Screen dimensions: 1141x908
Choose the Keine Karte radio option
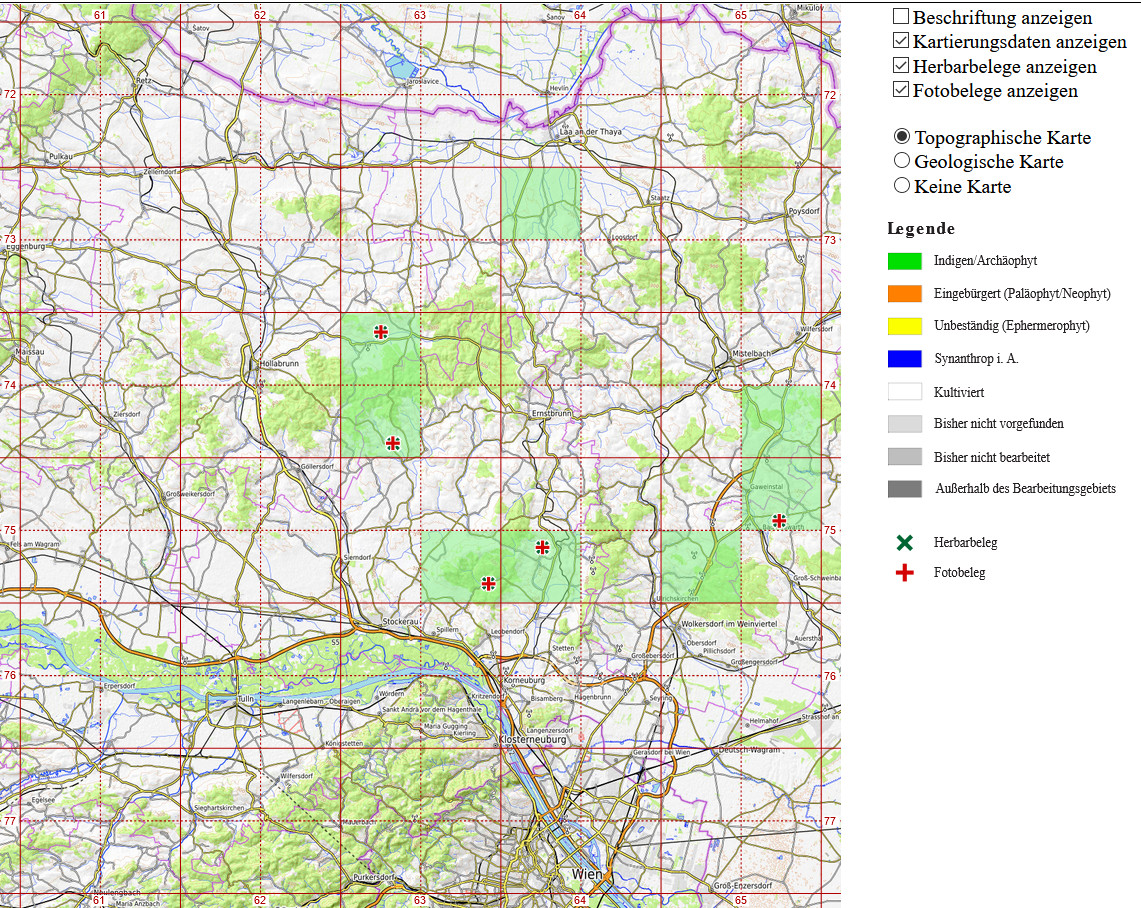pyautogui.click(x=902, y=185)
